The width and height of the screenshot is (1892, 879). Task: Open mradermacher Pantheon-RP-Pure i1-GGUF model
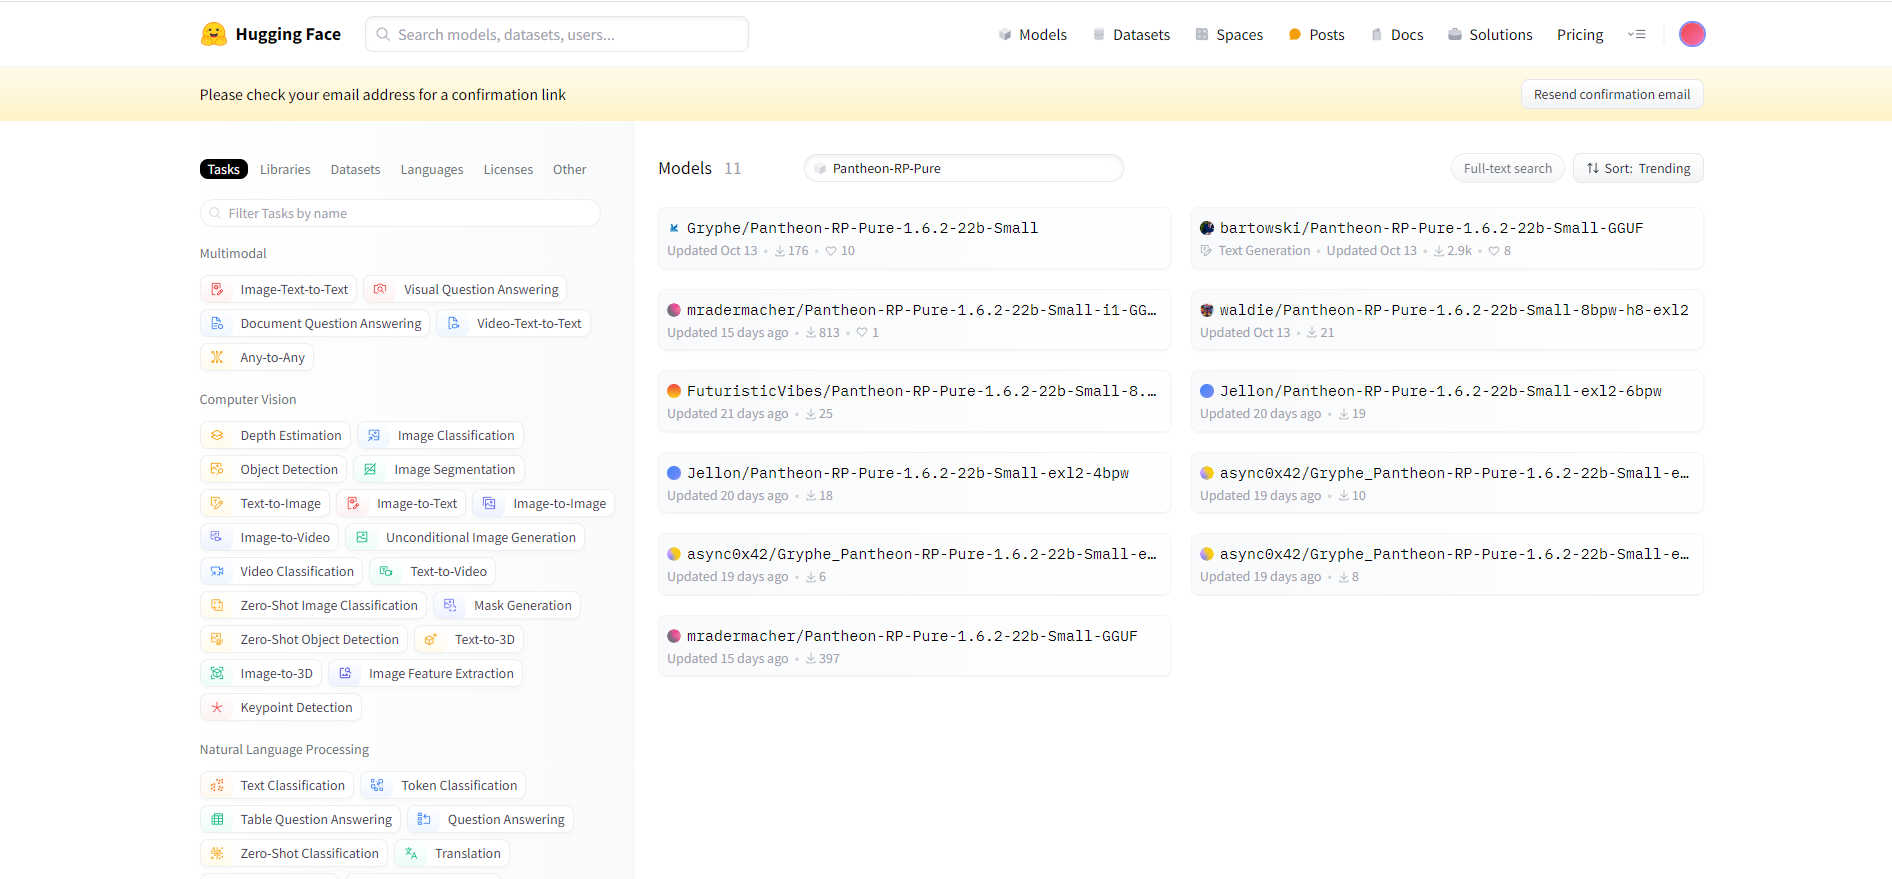914,320
